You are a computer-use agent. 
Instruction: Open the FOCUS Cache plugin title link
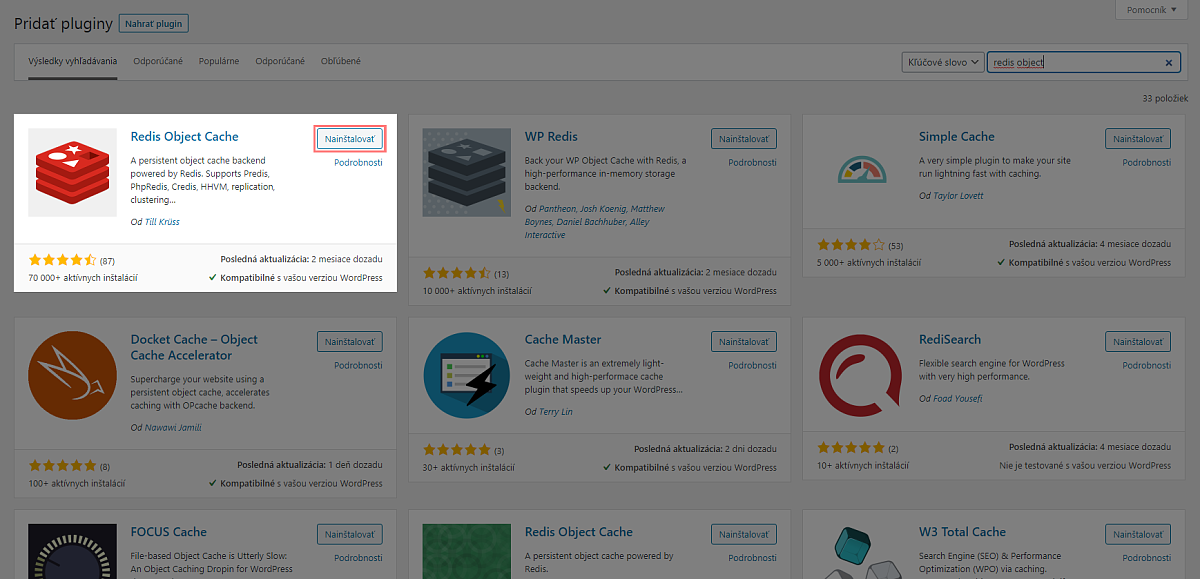[169, 532]
